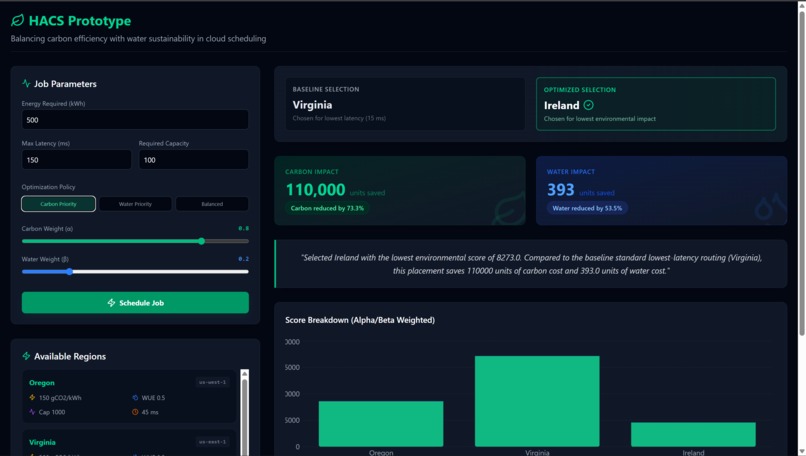Click the "Selected Ireland" explanation quote text
Screen dimensions: 806x456
[531, 264]
